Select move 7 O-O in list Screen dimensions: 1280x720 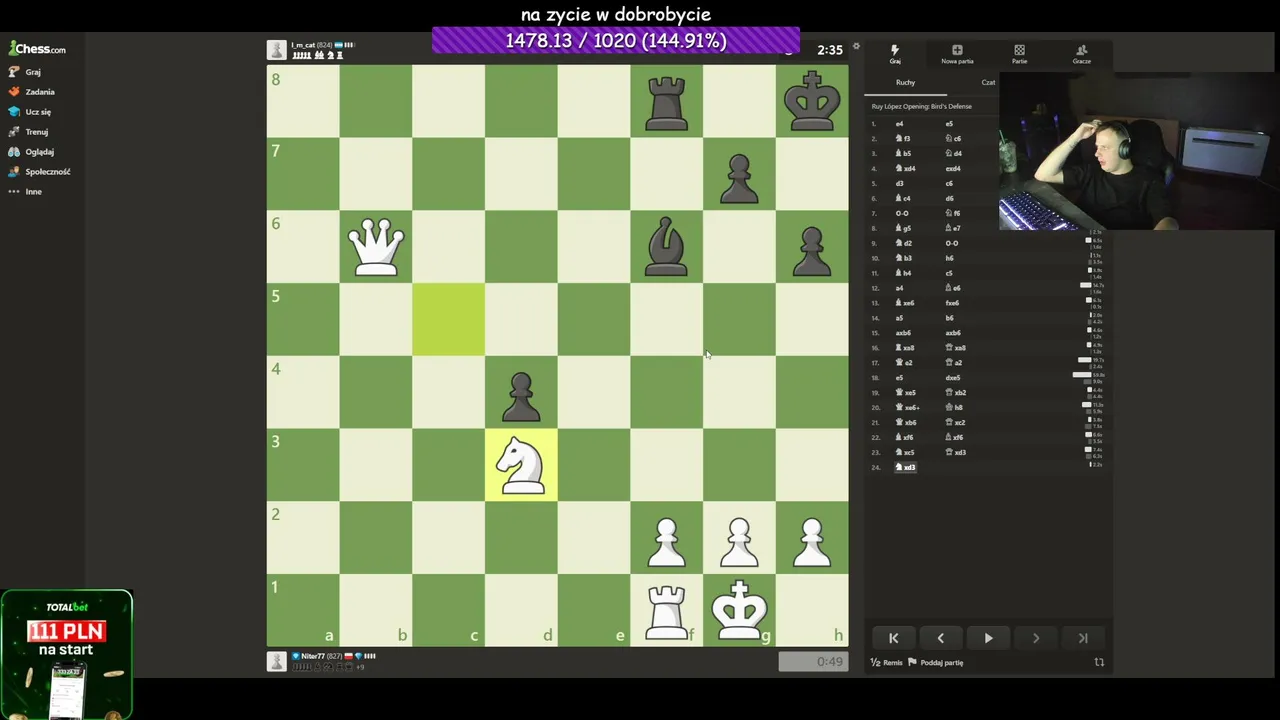pos(902,213)
